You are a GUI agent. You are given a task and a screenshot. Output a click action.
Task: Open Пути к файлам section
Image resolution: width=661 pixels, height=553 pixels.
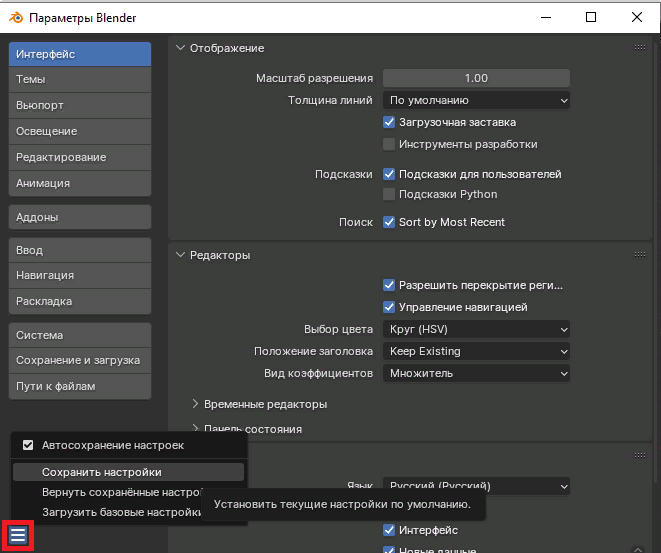[x=80, y=386]
